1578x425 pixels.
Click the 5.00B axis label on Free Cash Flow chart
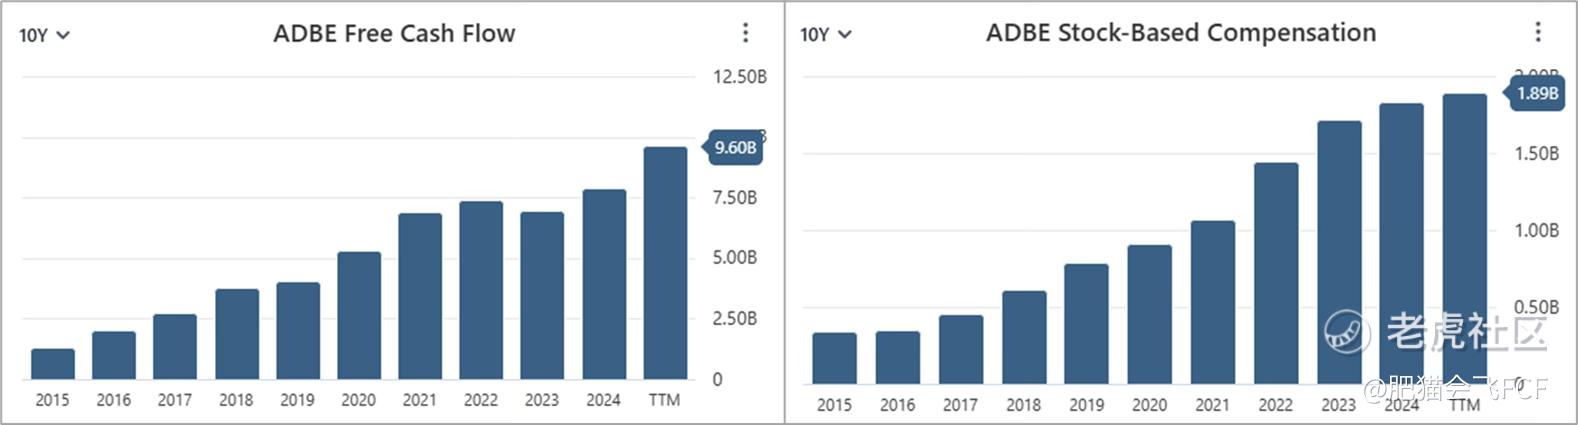coord(735,258)
